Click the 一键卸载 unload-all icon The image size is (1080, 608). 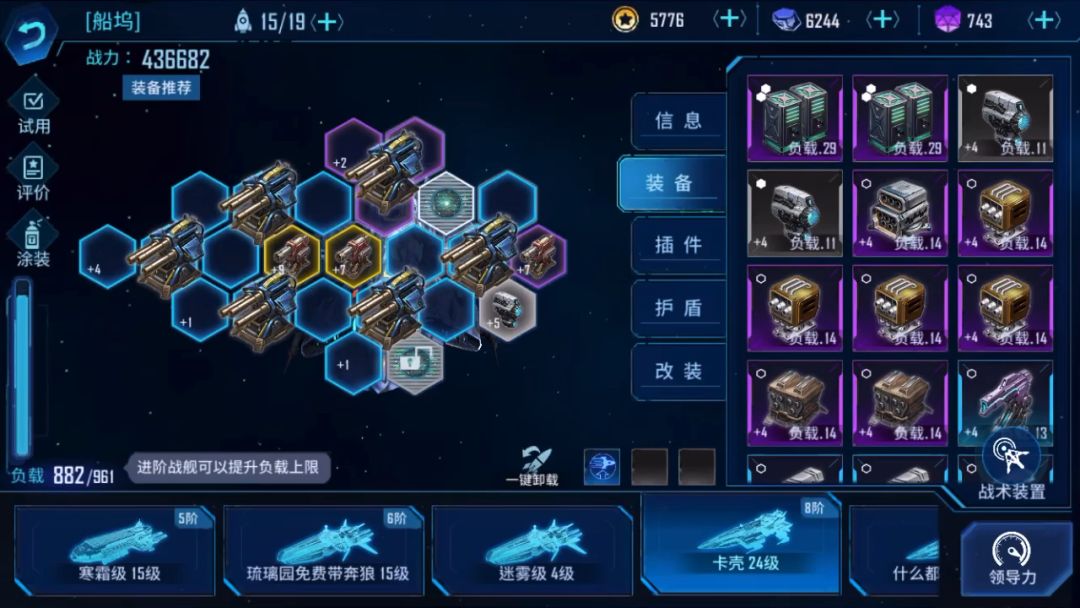pyautogui.click(x=532, y=465)
